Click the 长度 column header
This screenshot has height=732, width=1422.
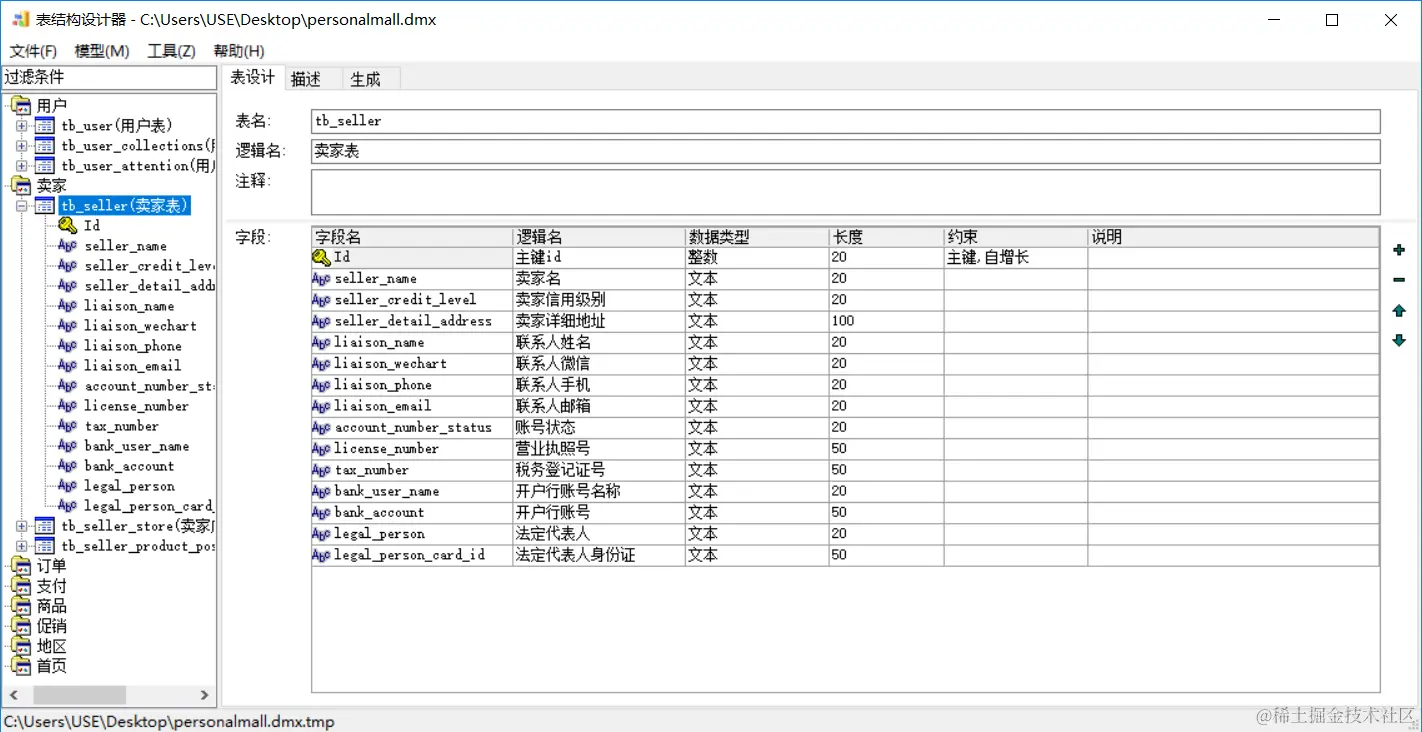[887, 237]
